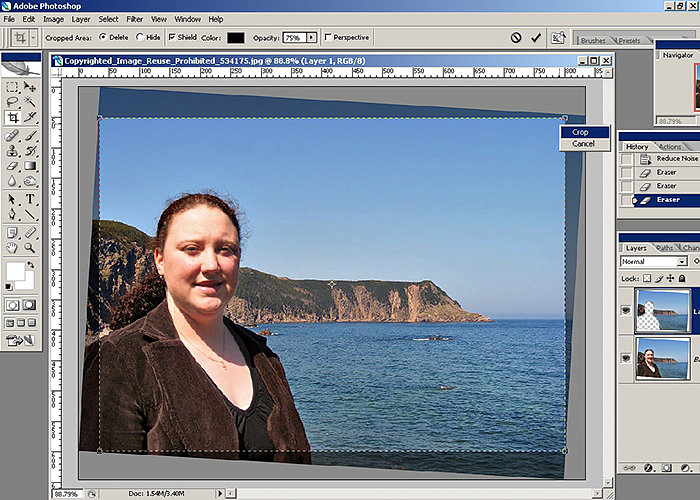Screen dimensions: 700x500
Task: Enable the Perspective checkbox
Action: pyautogui.click(x=328, y=38)
